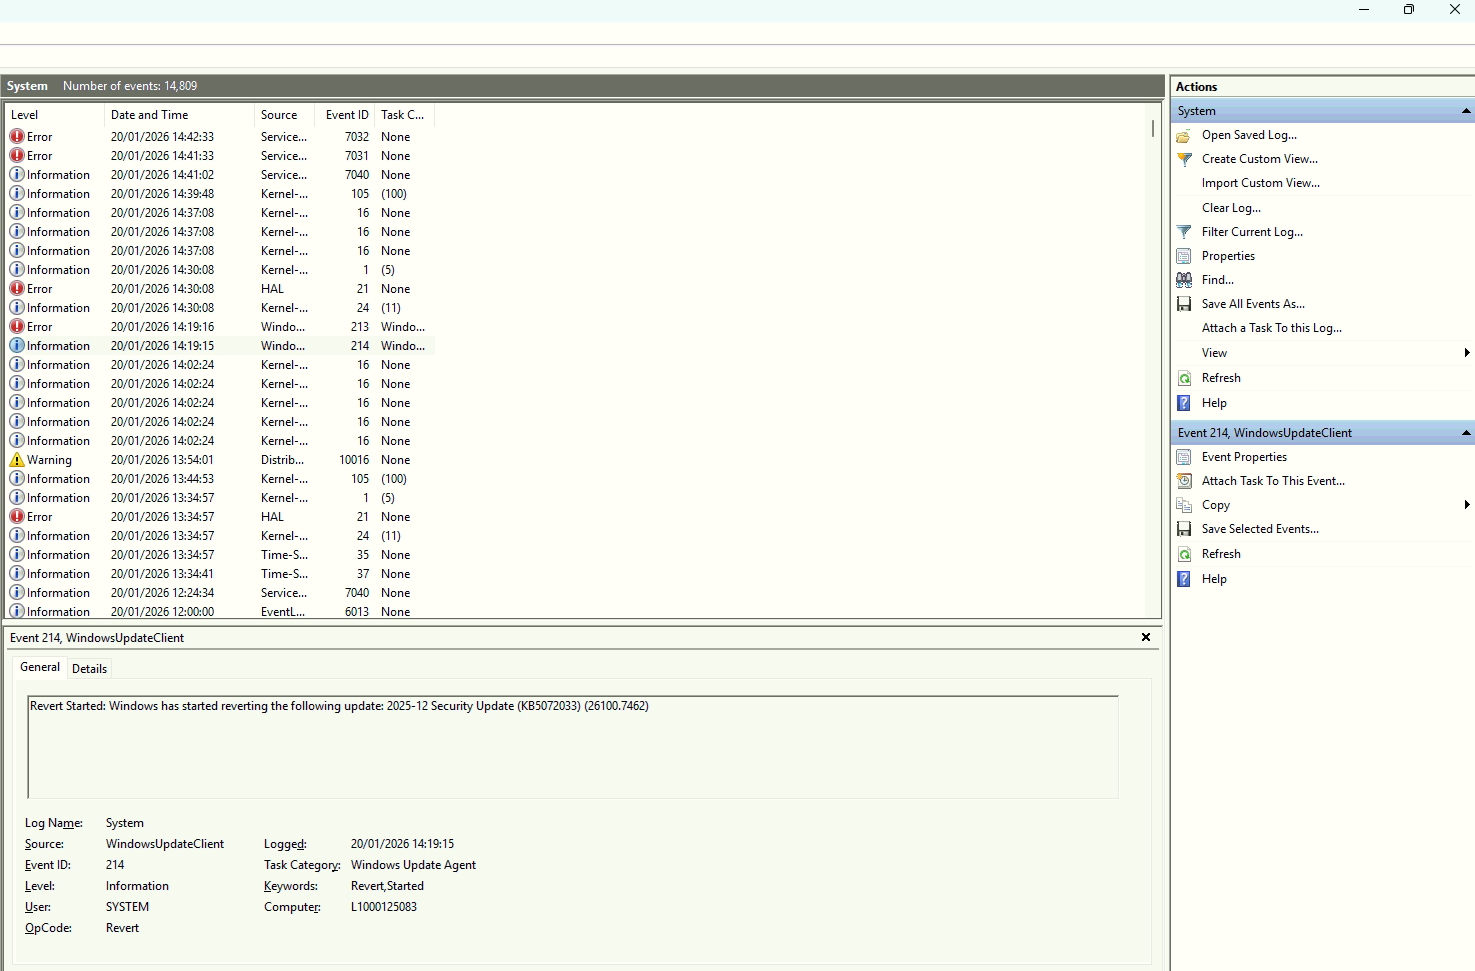The width and height of the screenshot is (1475, 971).
Task: Refresh the System log with its icon
Action: pos(1184,377)
